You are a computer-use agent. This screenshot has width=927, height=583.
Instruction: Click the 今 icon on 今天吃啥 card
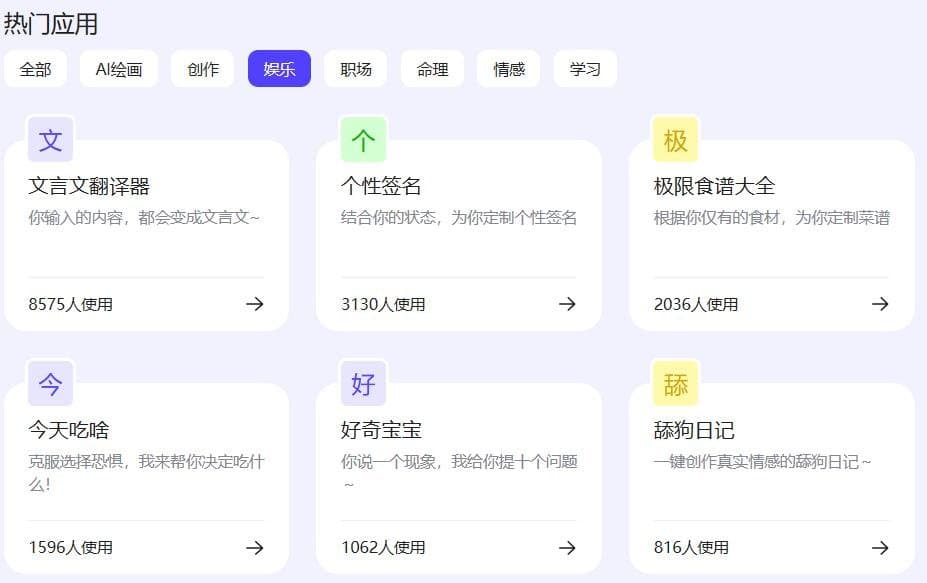(x=50, y=384)
